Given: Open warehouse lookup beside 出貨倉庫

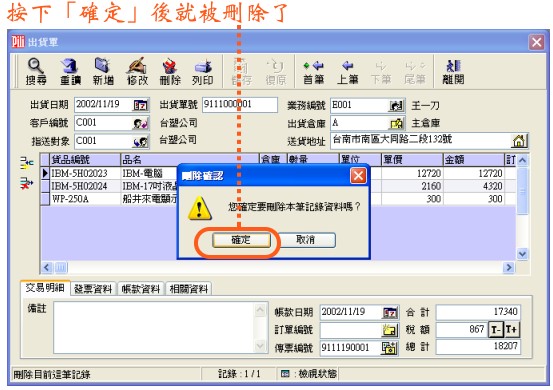Looking at the screenshot, I should [396, 123].
